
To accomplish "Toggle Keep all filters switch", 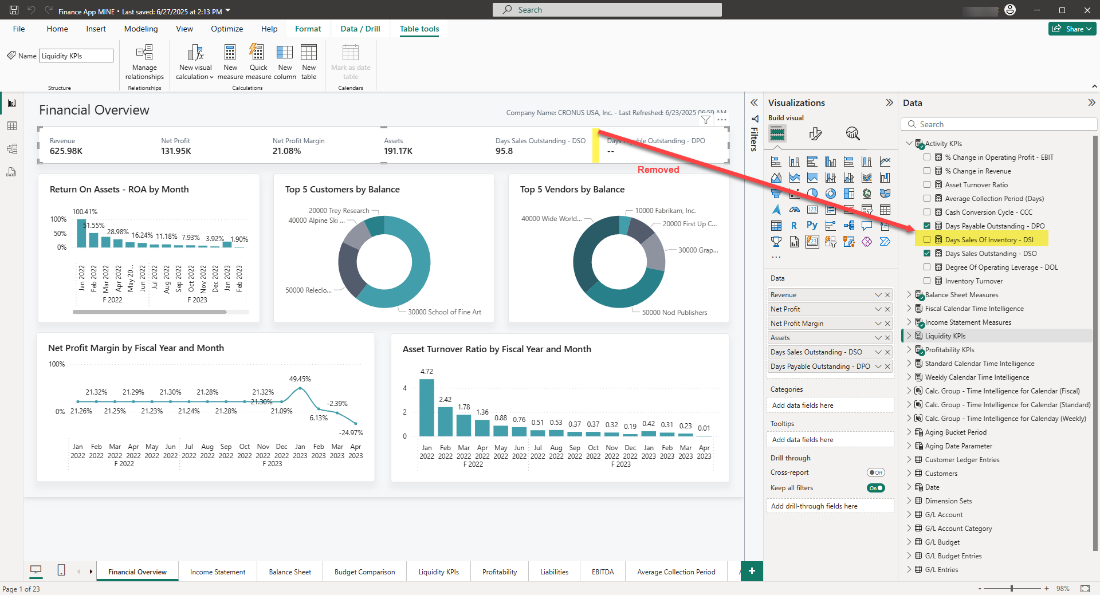I will (x=876, y=488).
